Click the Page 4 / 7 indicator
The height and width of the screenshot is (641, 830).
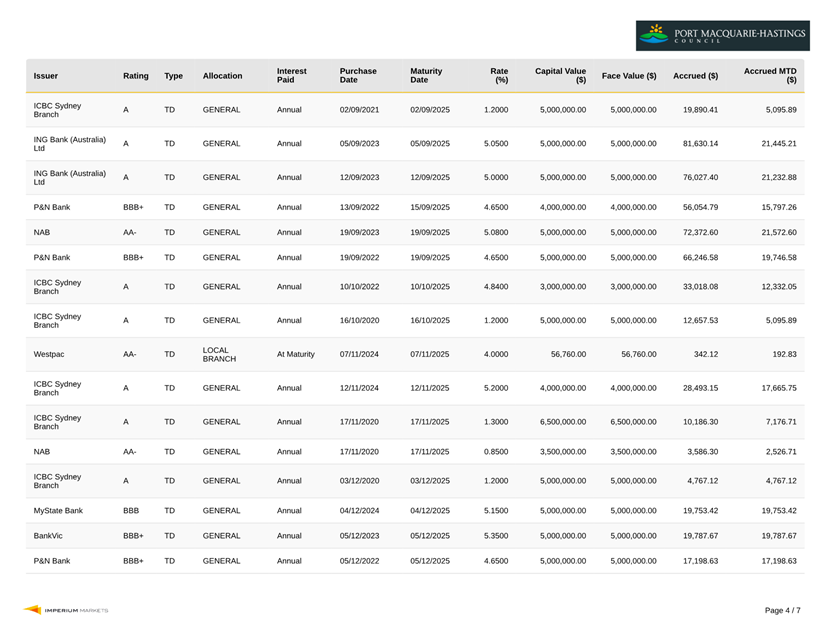[782, 610]
